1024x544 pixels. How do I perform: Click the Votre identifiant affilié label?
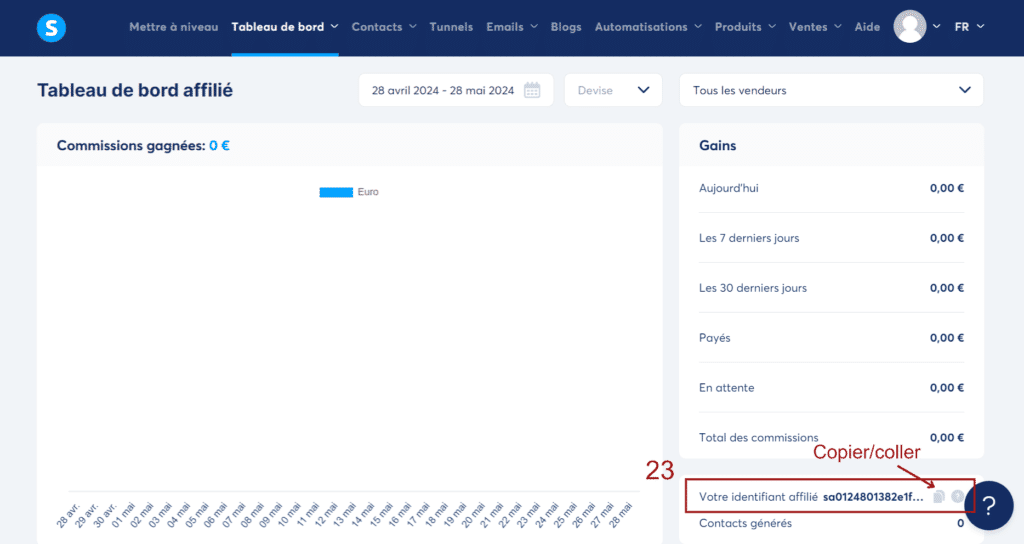[x=758, y=497]
